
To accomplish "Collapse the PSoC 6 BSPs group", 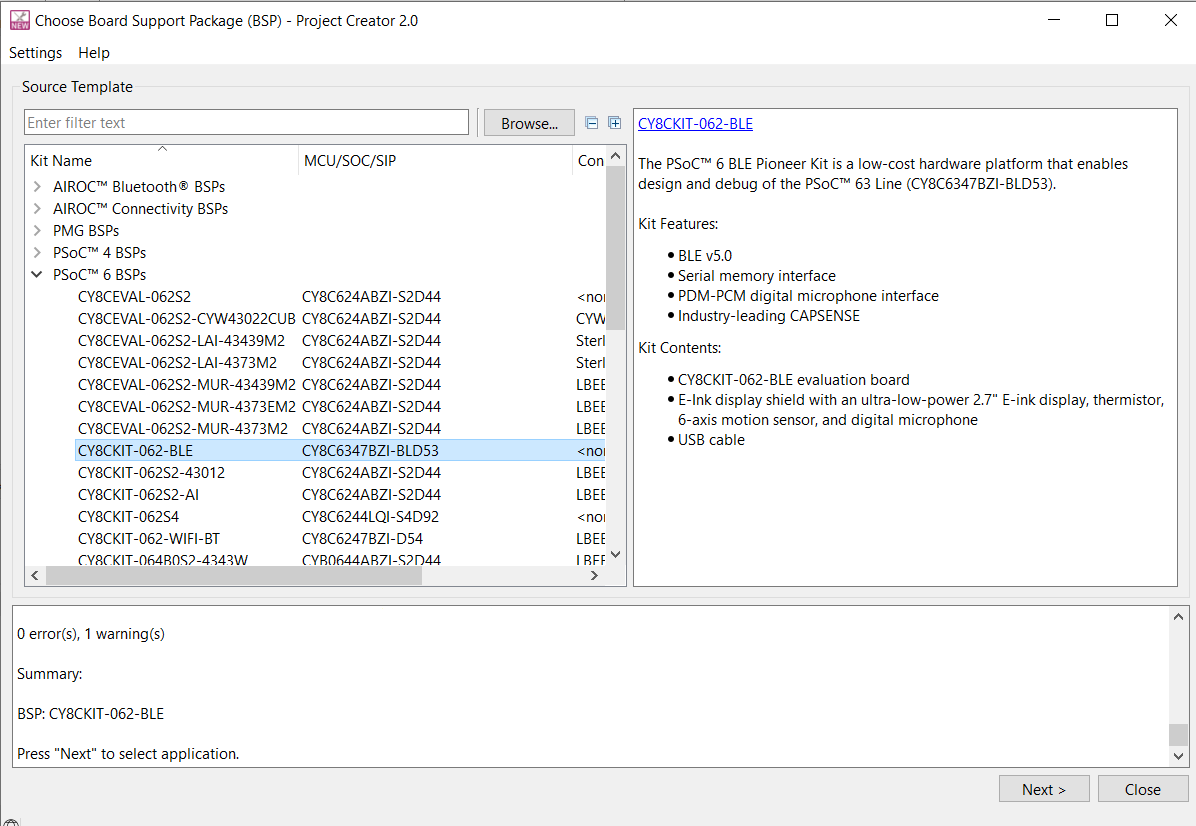I will coord(37,275).
